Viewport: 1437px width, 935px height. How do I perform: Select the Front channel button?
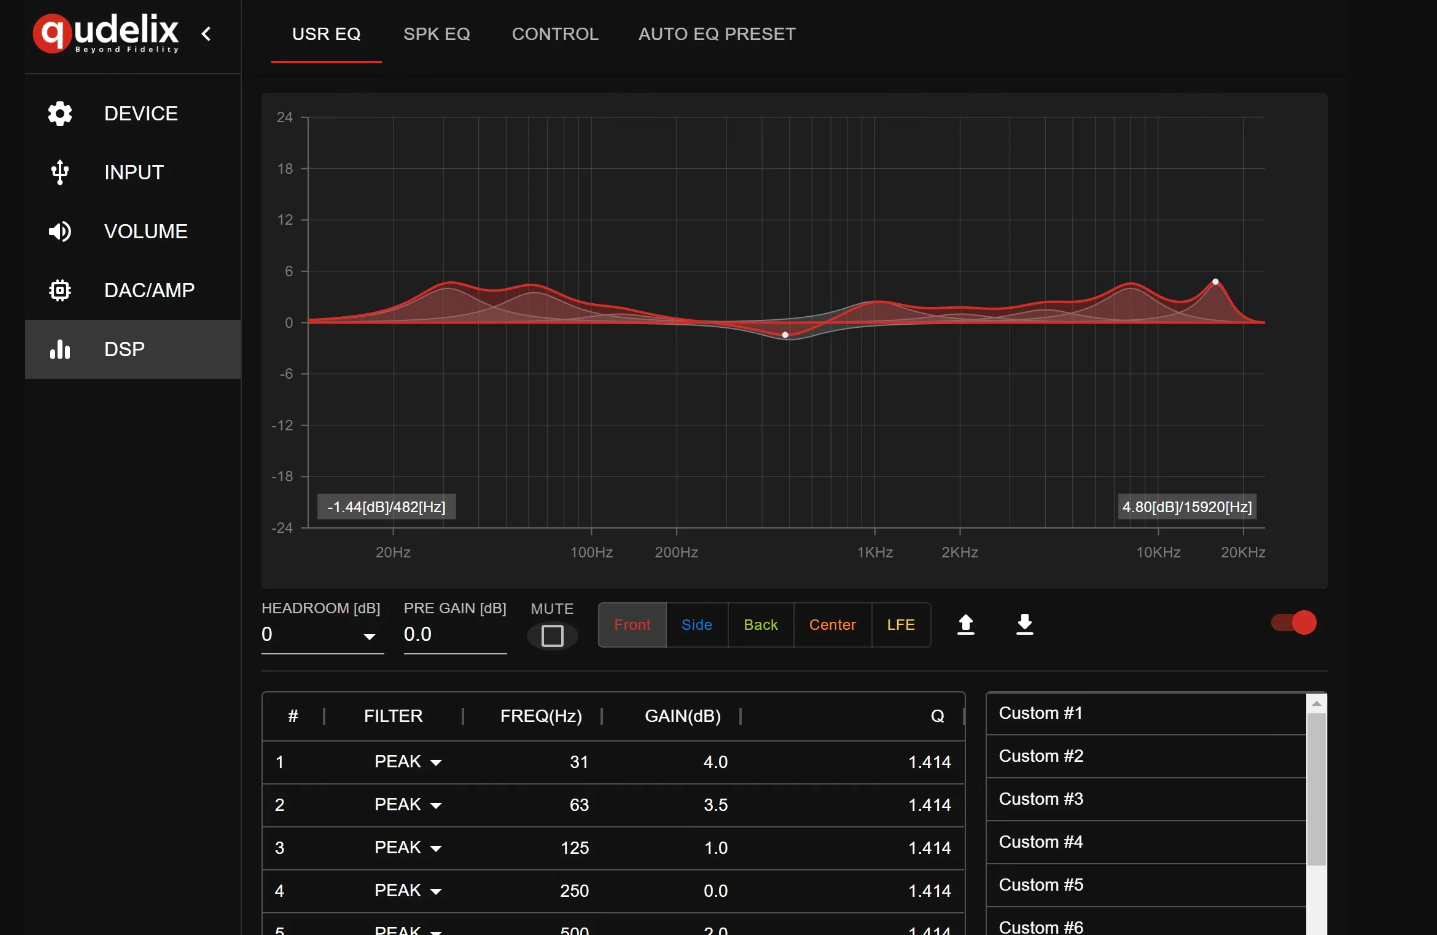[x=632, y=625]
